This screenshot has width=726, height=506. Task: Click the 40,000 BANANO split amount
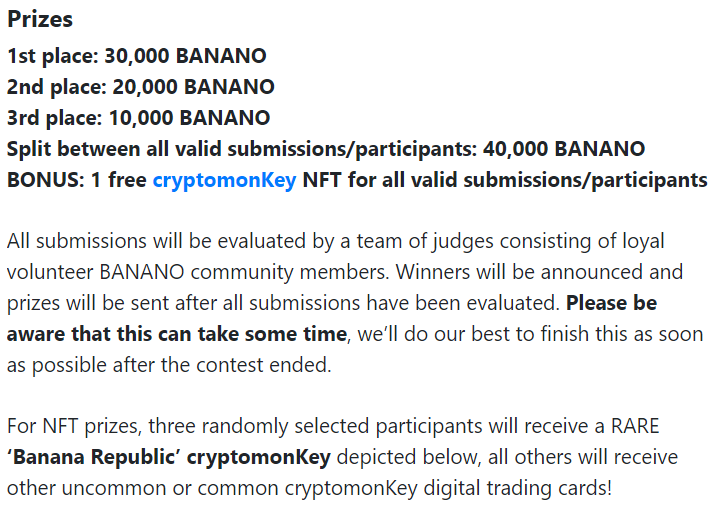click(x=564, y=149)
